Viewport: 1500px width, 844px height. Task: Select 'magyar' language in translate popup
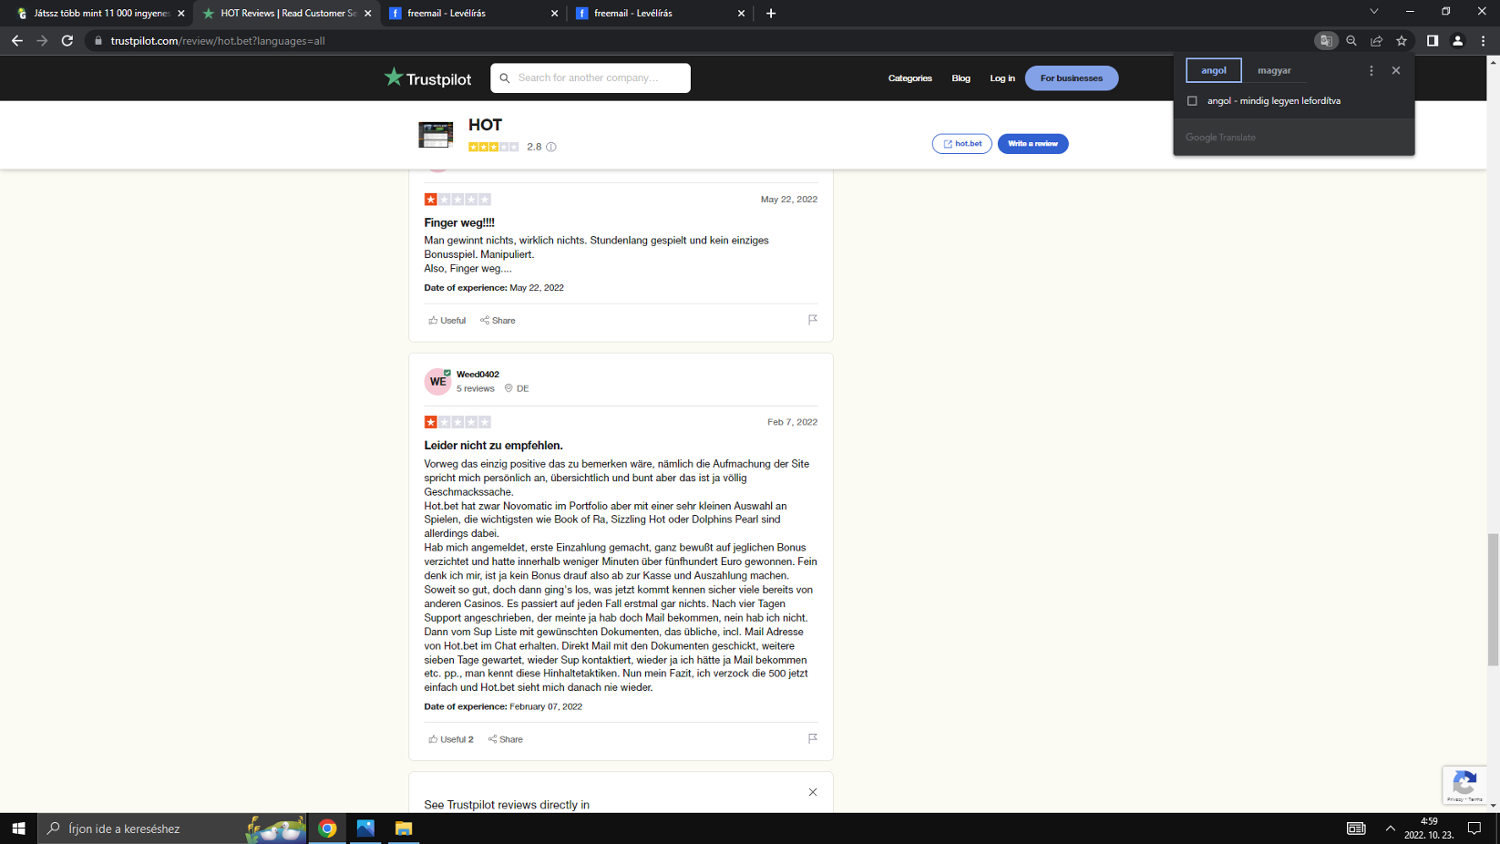(x=1274, y=70)
